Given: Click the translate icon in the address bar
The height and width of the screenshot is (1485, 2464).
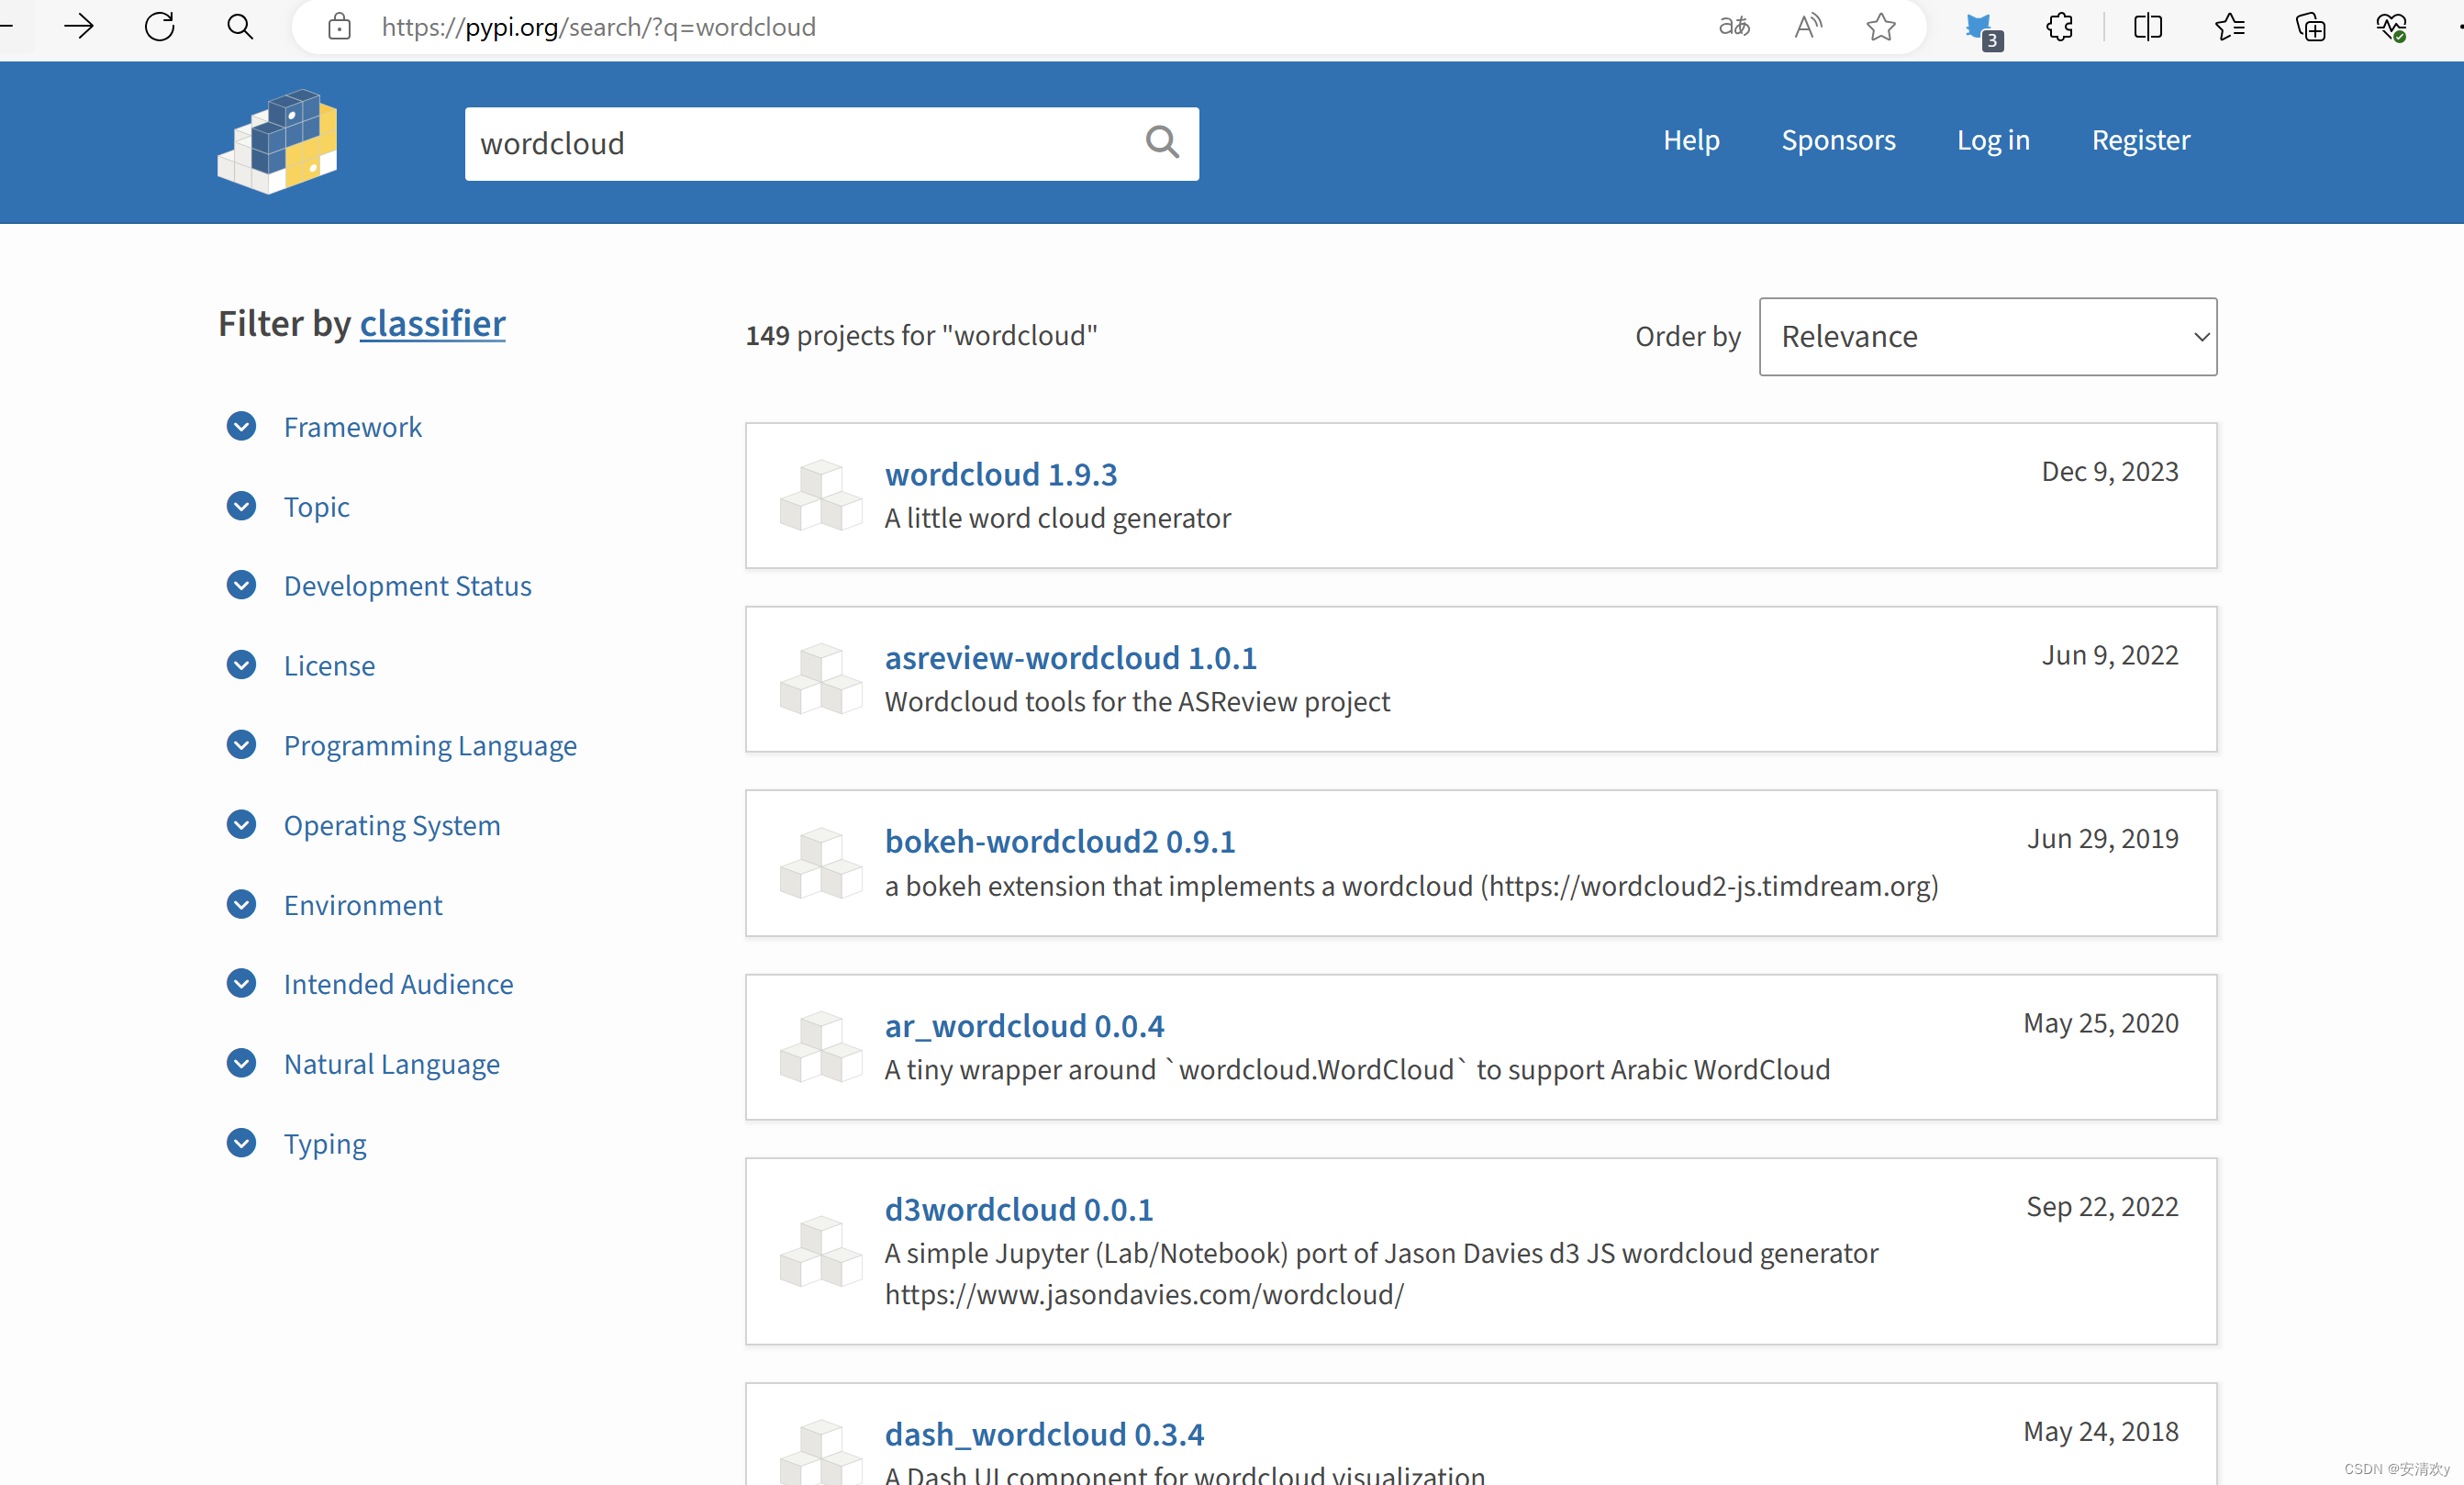Looking at the screenshot, I should pyautogui.click(x=1734, y=27).
